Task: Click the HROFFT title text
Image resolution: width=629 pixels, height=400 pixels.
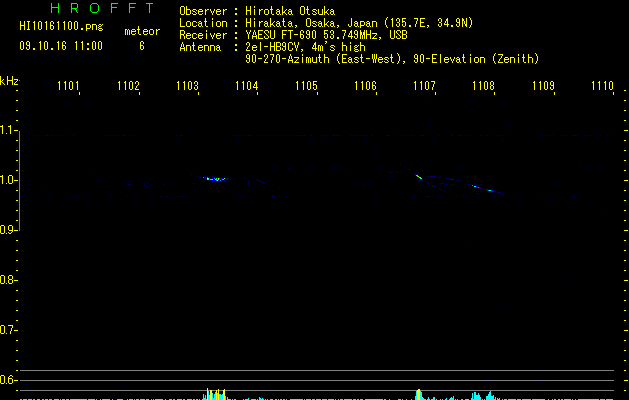Action: tap(102, 8)
